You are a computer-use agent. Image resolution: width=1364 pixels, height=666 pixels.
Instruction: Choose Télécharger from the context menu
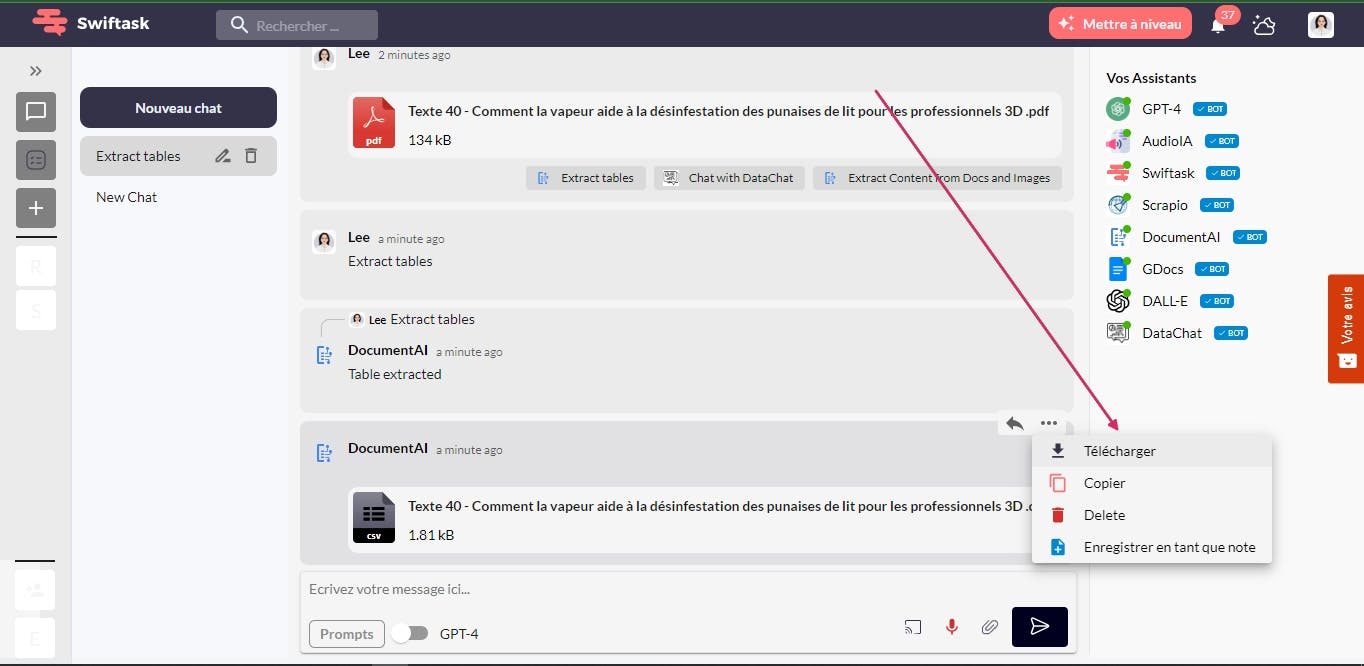(1152, 451)
